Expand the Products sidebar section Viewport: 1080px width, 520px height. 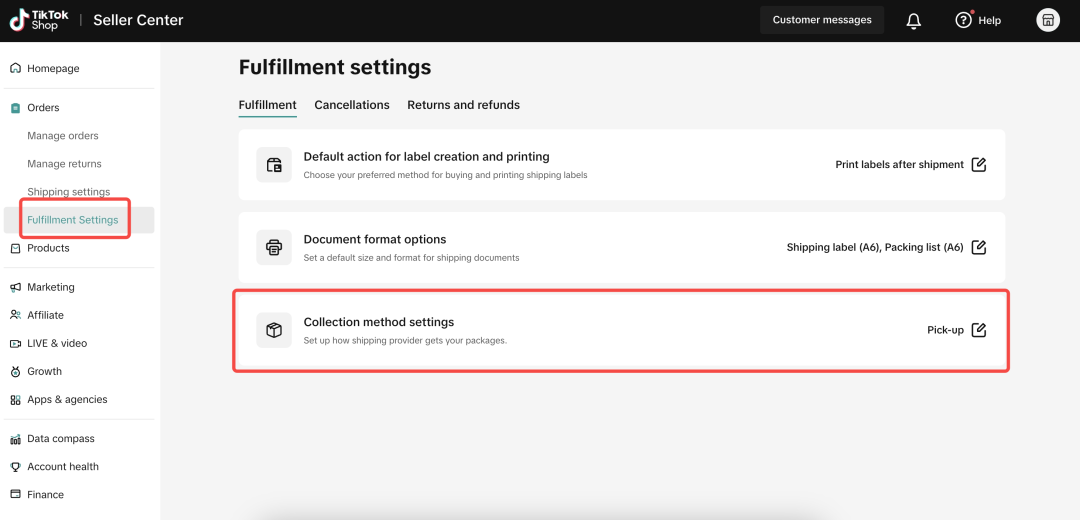tap(48, 248)
